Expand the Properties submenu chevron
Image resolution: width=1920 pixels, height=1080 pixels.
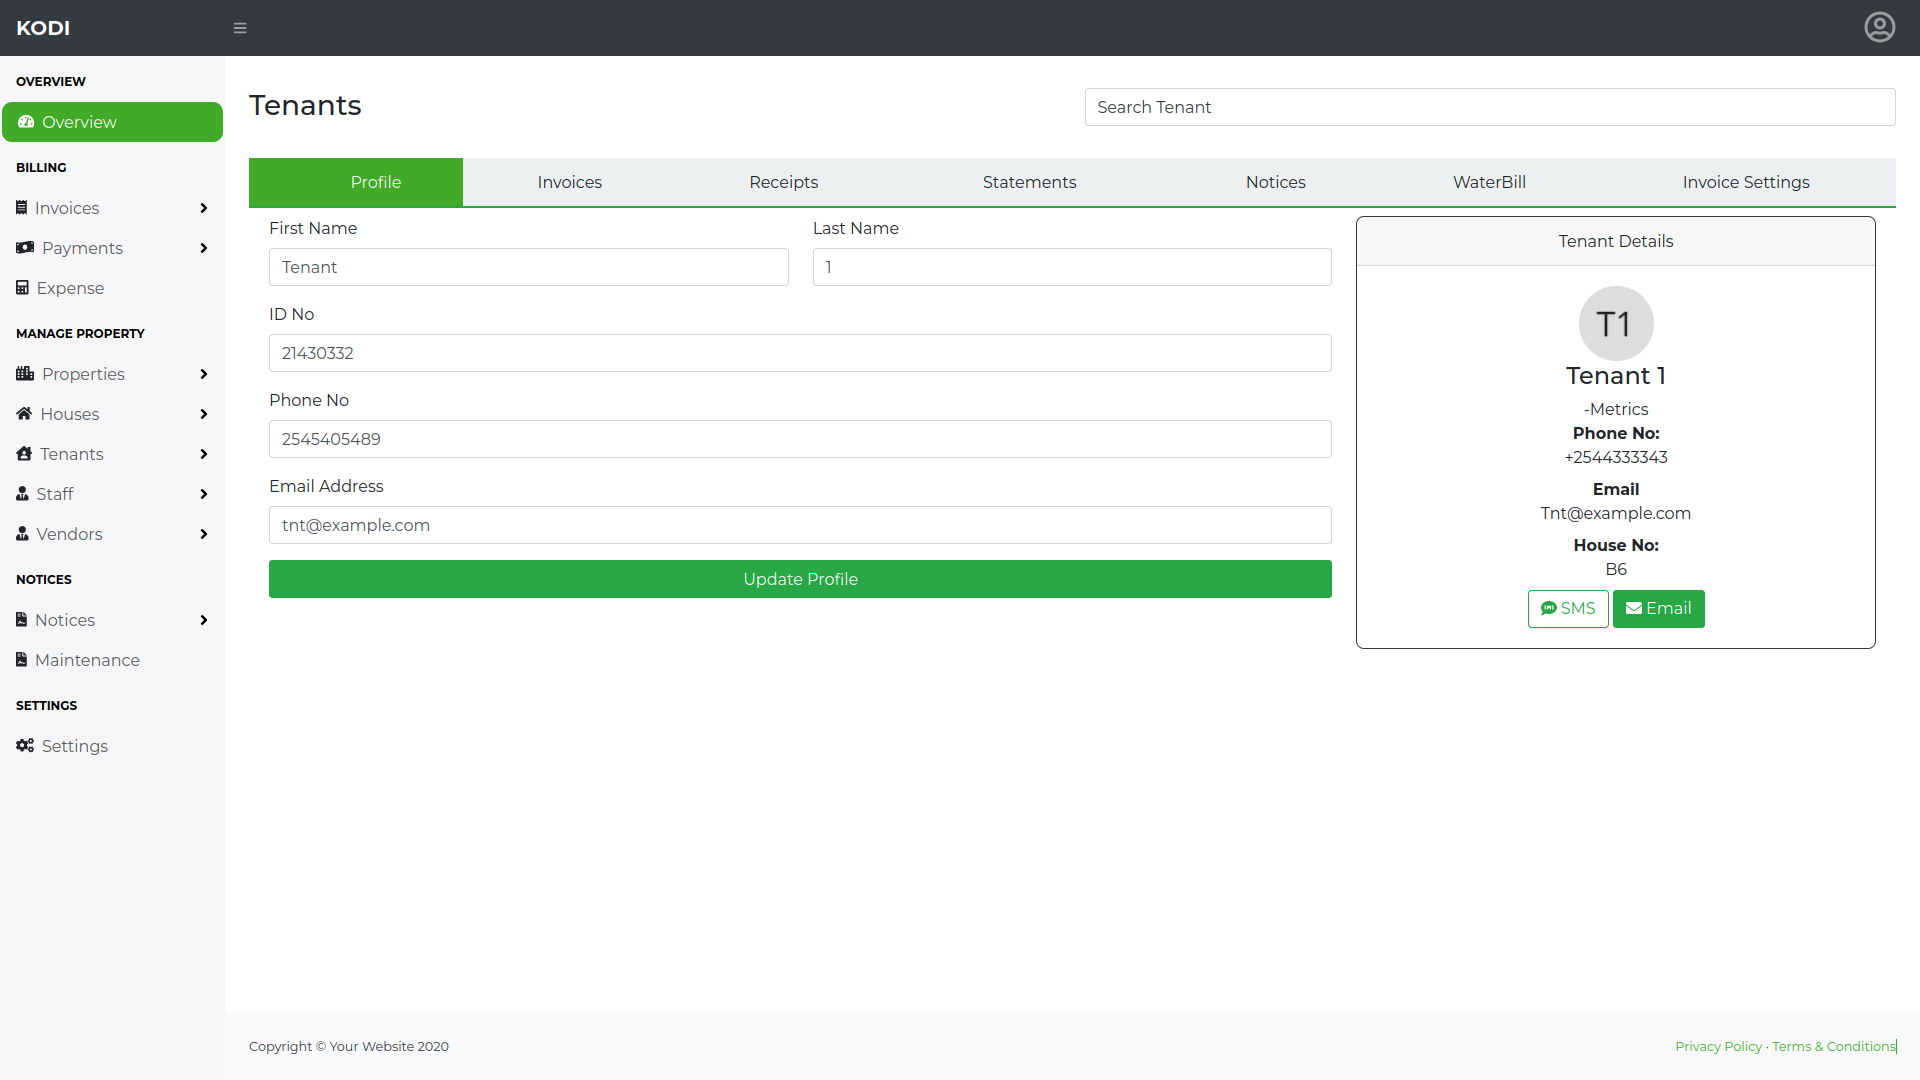204,374
